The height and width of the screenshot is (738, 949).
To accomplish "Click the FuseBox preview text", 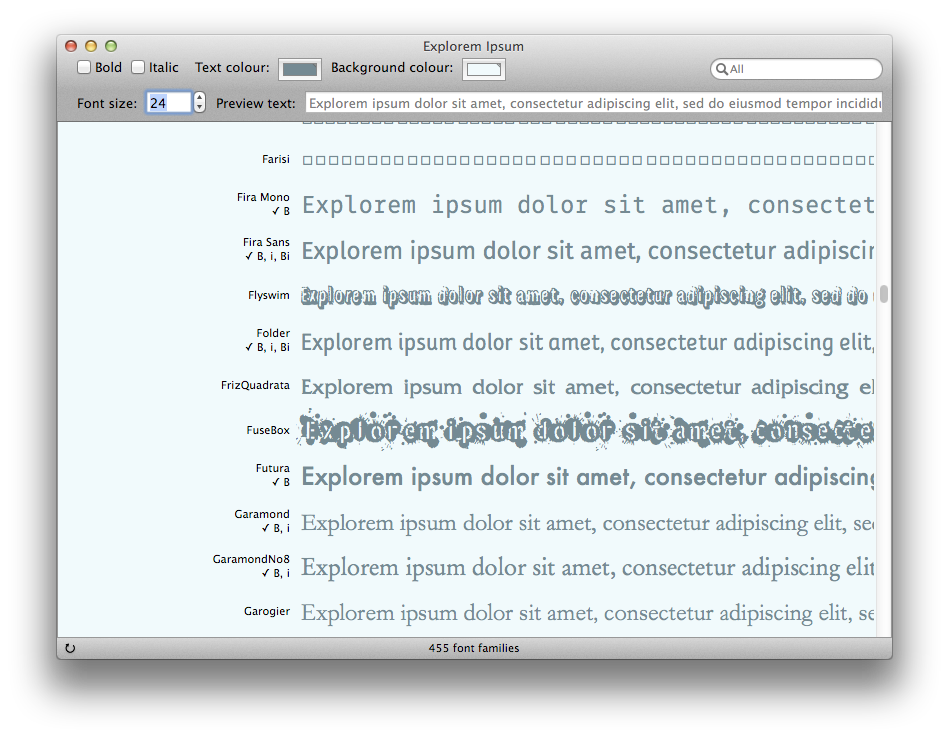I will coord(586,430).
